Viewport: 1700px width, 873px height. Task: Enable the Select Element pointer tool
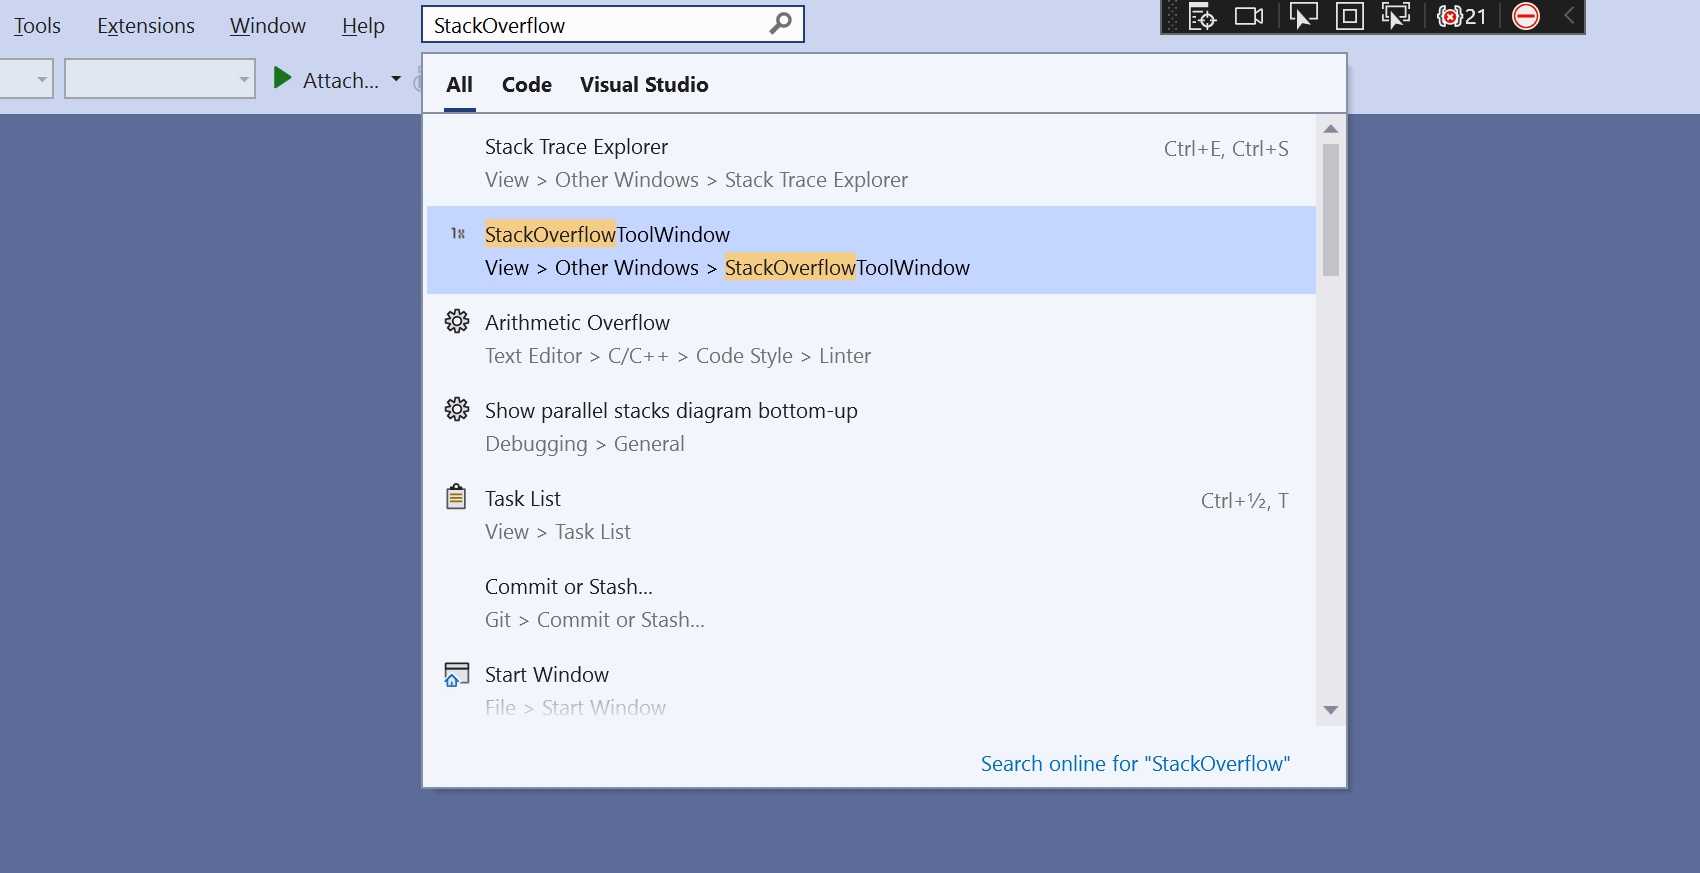click(1303, 16)
